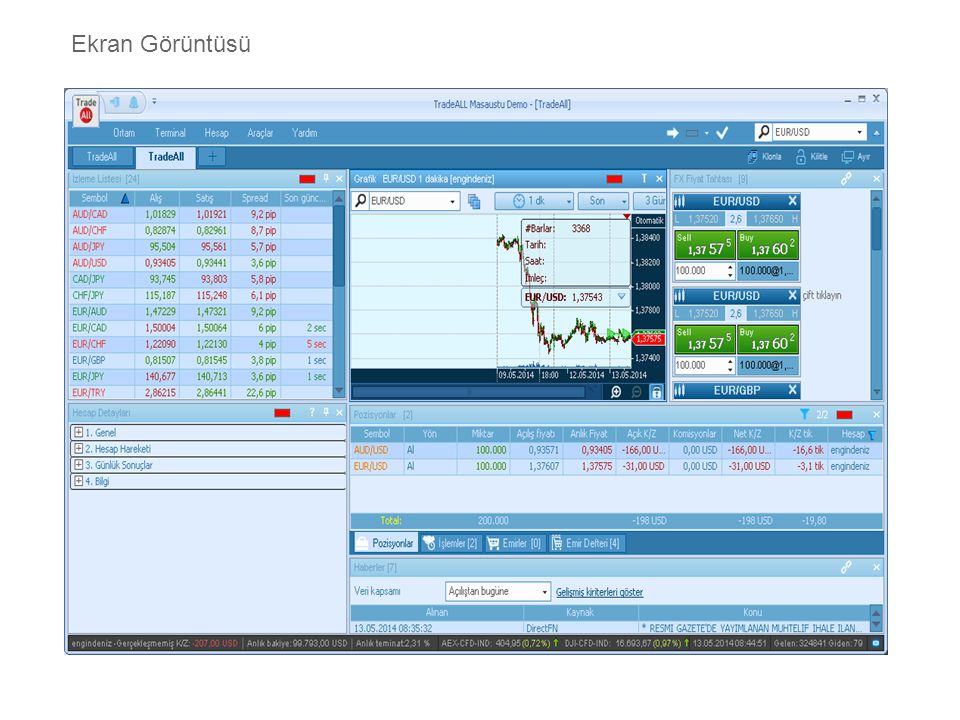Click the horizontal scrollbar beneath the chart
This screenshot has width=960, height=720.
(468, 392)
